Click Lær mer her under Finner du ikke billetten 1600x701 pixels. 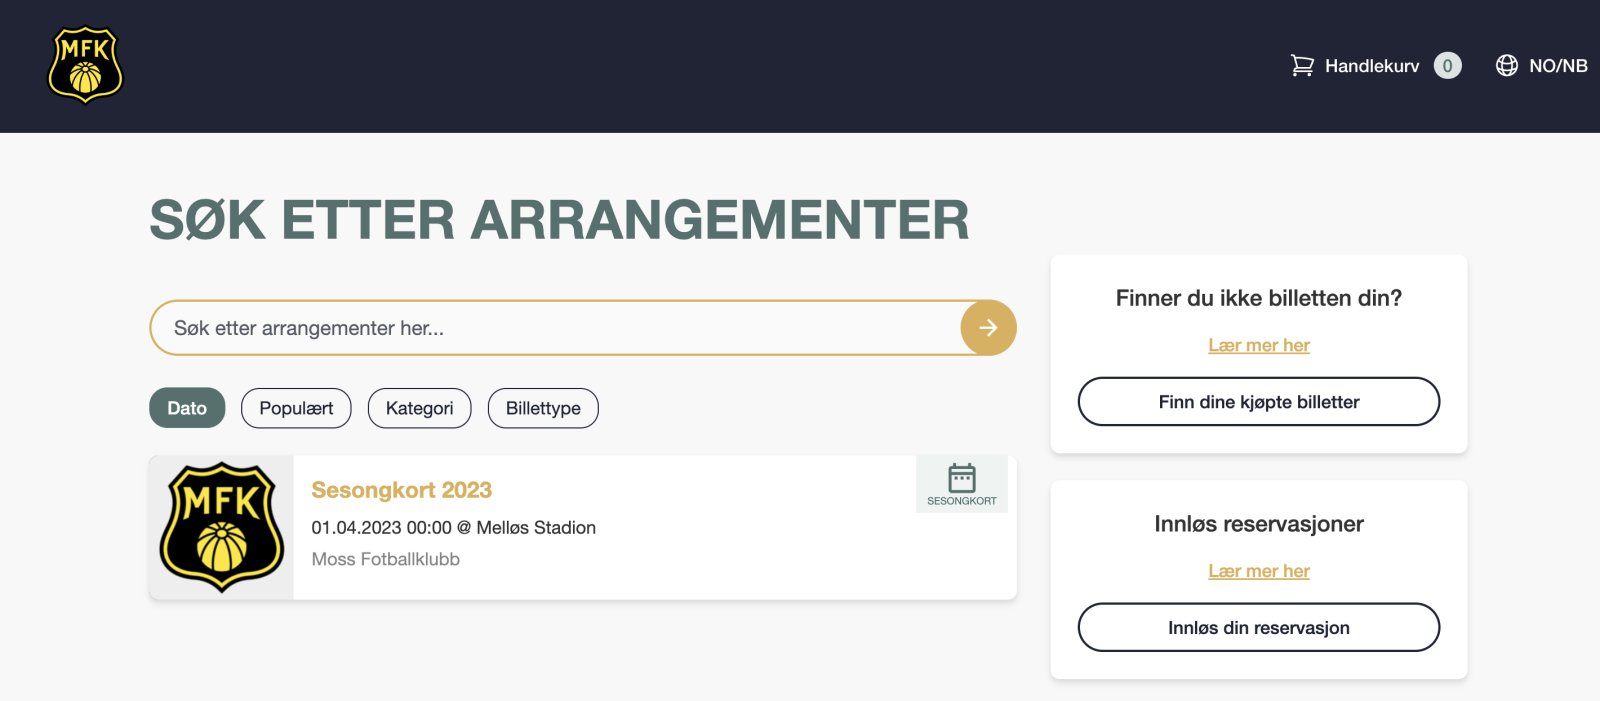click(1258, 345)
